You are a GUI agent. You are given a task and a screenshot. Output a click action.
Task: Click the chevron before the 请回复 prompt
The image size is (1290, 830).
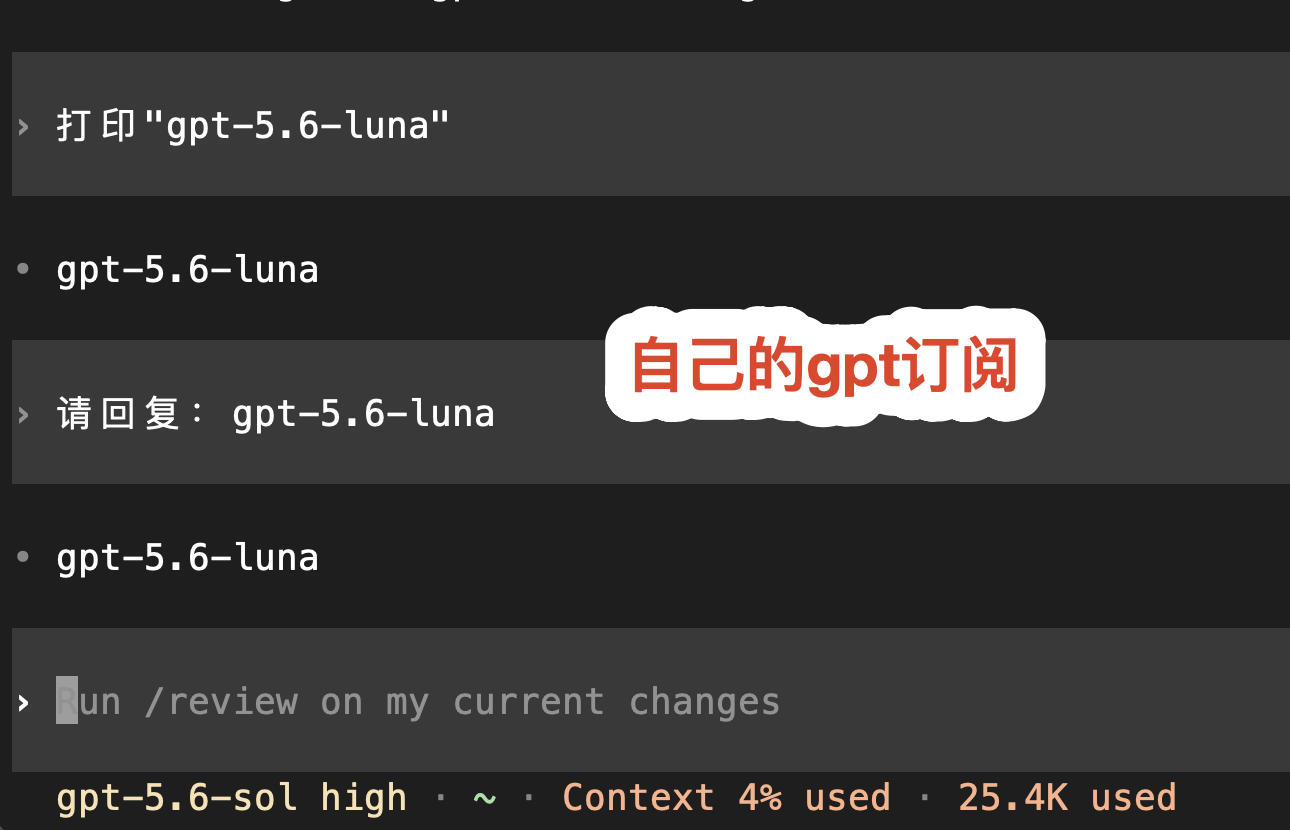click(x=23, y=414)
